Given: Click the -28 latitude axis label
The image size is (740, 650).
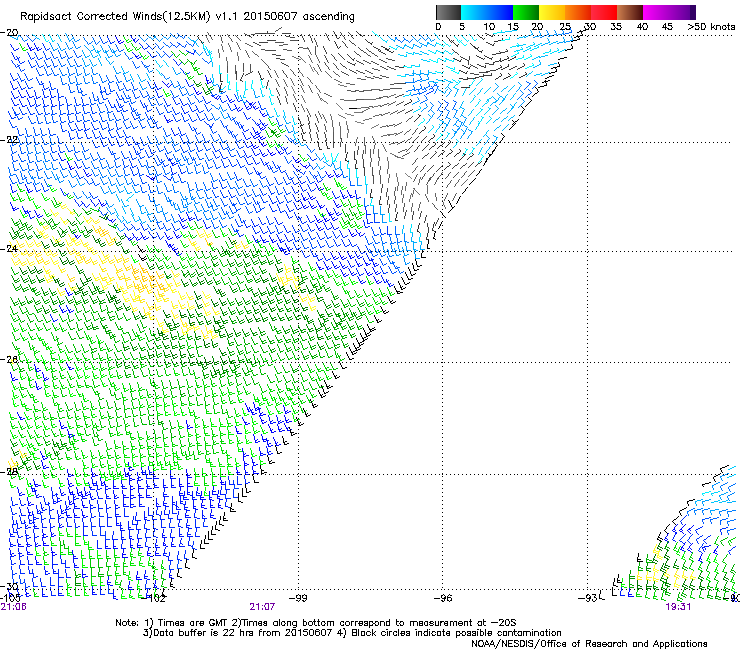Looking at the screenshot, I should (9, 472).
